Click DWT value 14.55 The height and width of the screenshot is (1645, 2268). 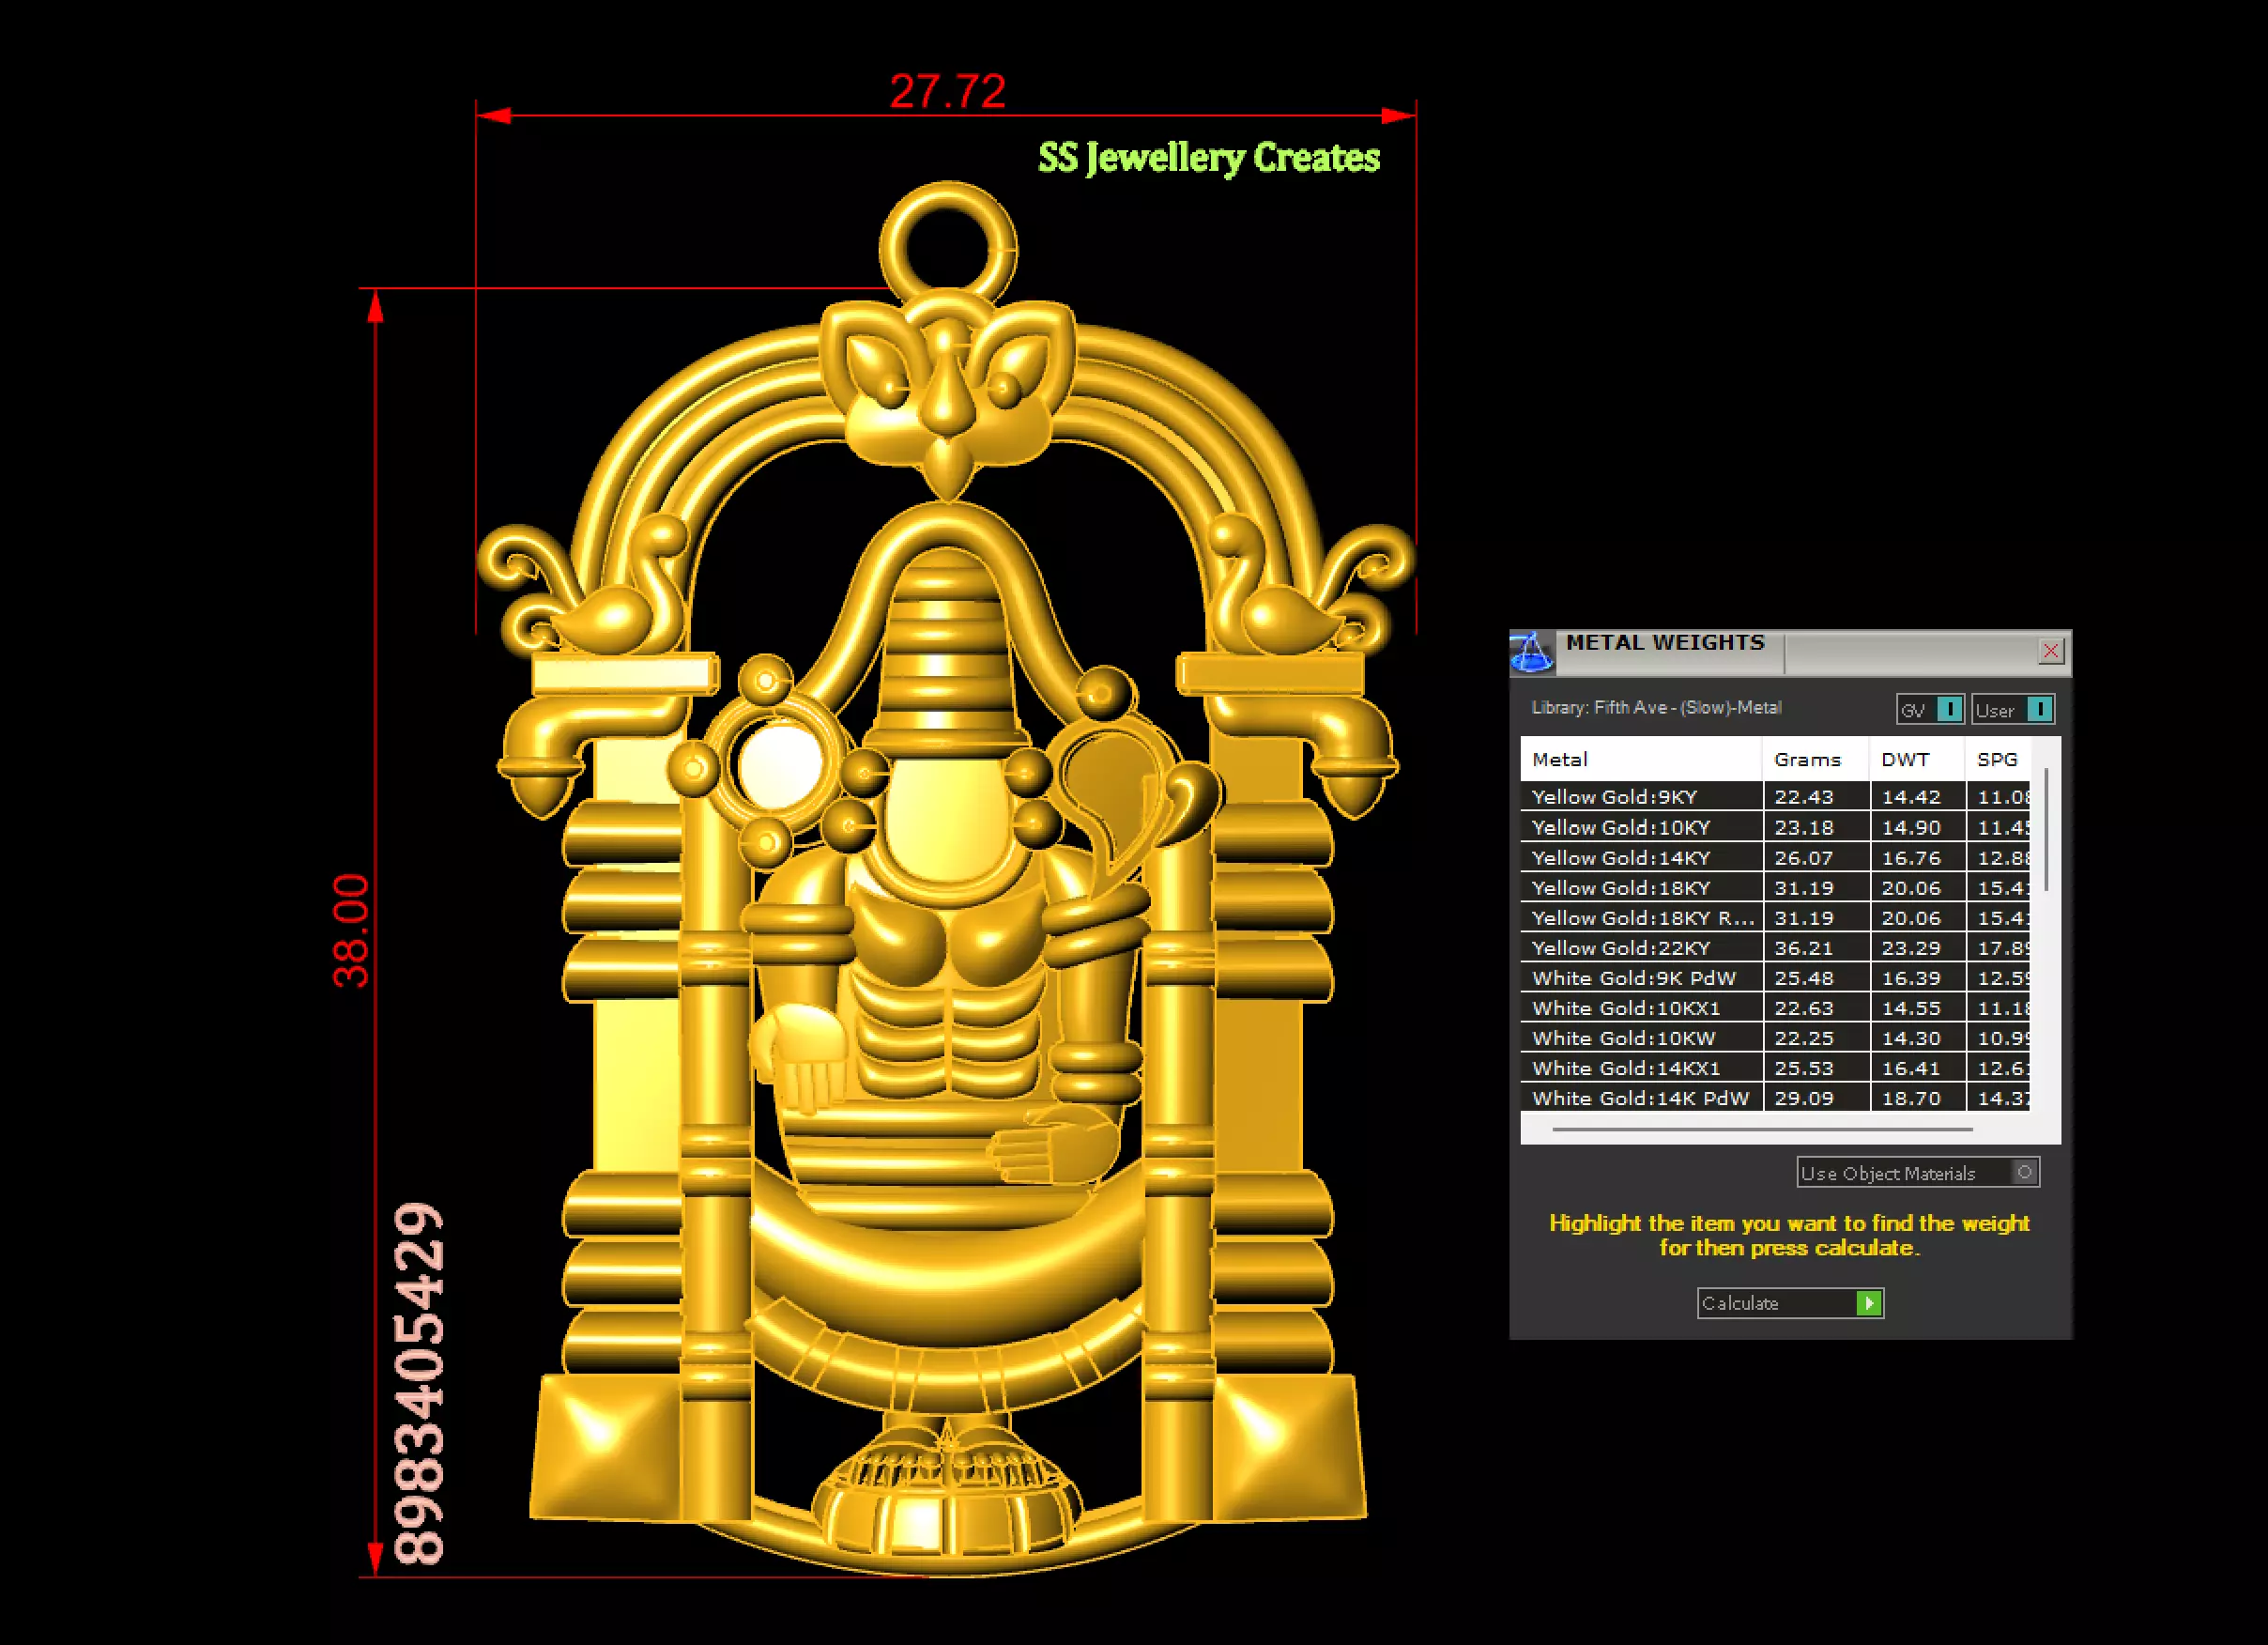(x=1911, y=1007)
